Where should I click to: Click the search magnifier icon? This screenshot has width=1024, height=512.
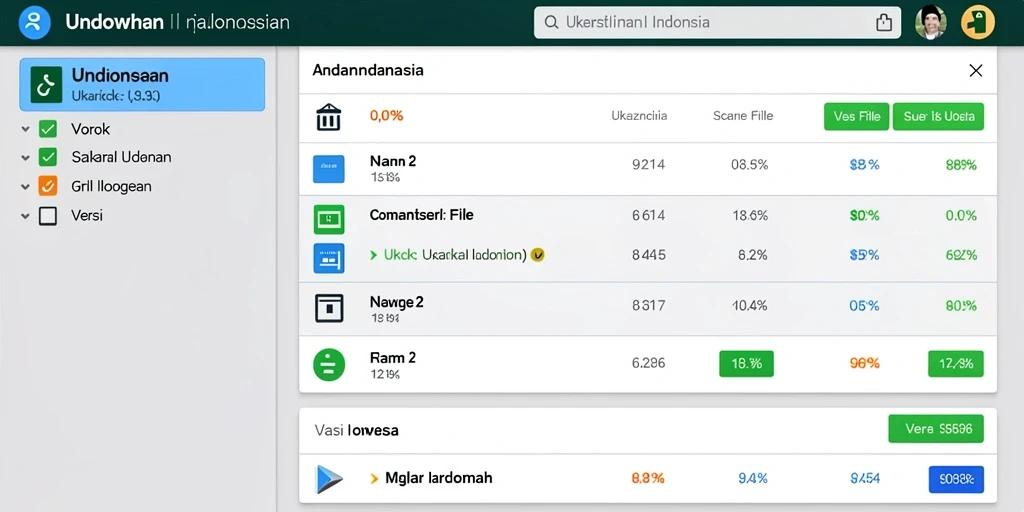551,23
